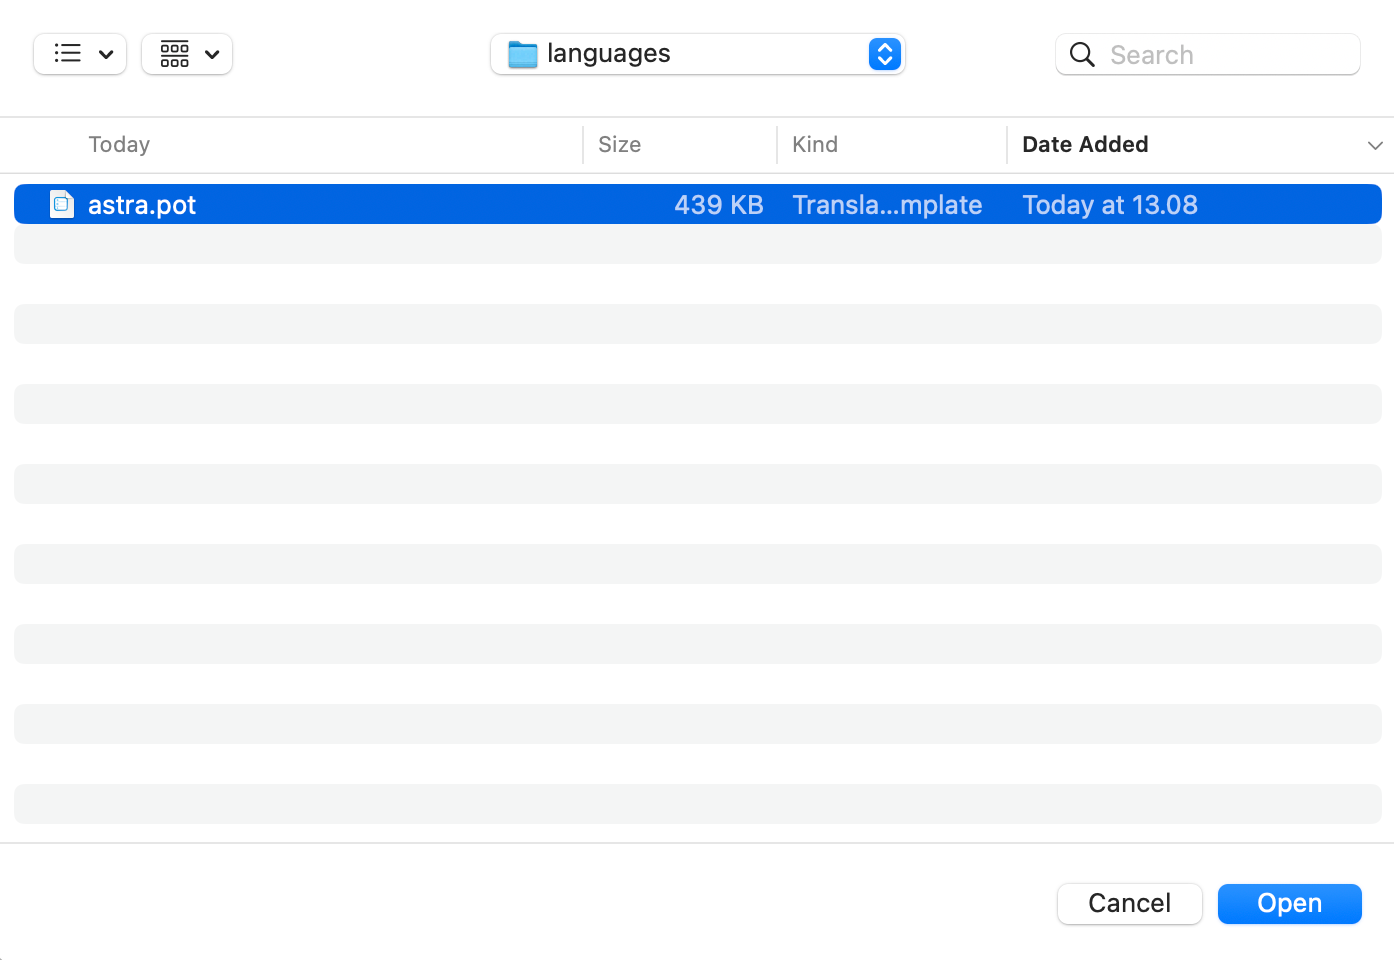Viewport: 1394px width, 960px height.
Task: Sort files by Date Added
Action: [x=1085, y=144]
